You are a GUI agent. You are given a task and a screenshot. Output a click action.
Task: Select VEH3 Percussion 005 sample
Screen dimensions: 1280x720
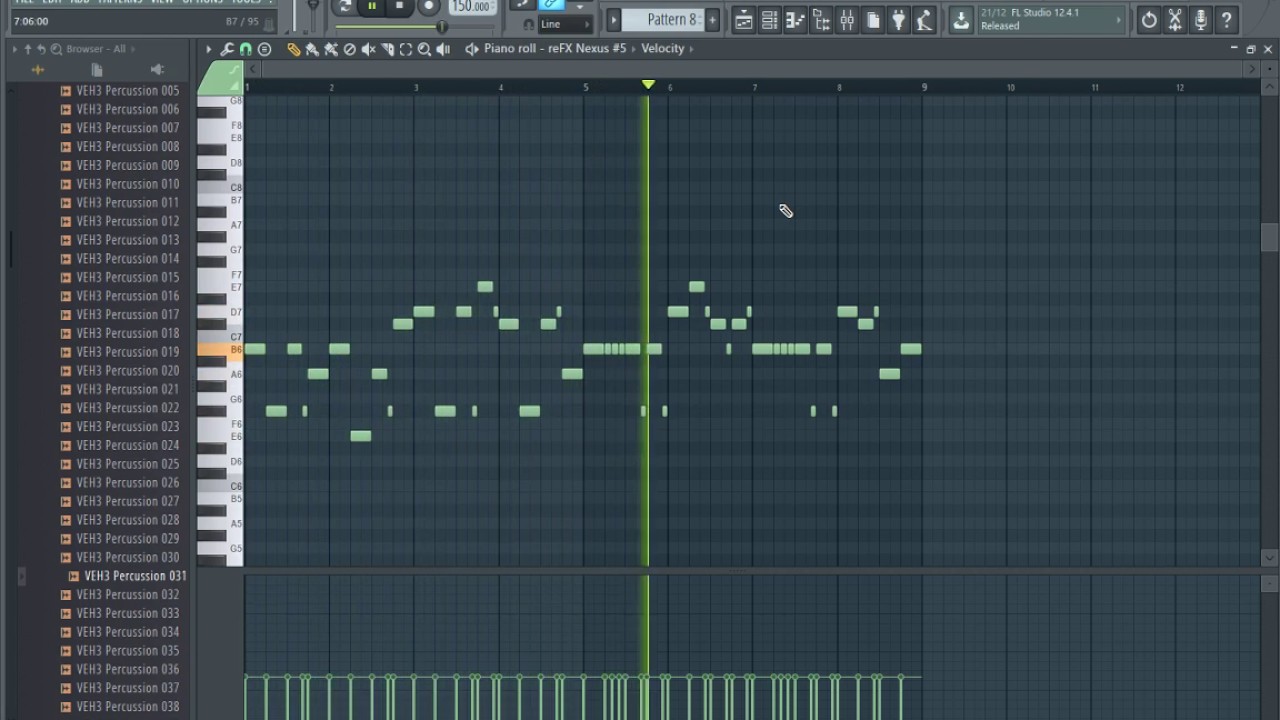(x=127, y=90)
